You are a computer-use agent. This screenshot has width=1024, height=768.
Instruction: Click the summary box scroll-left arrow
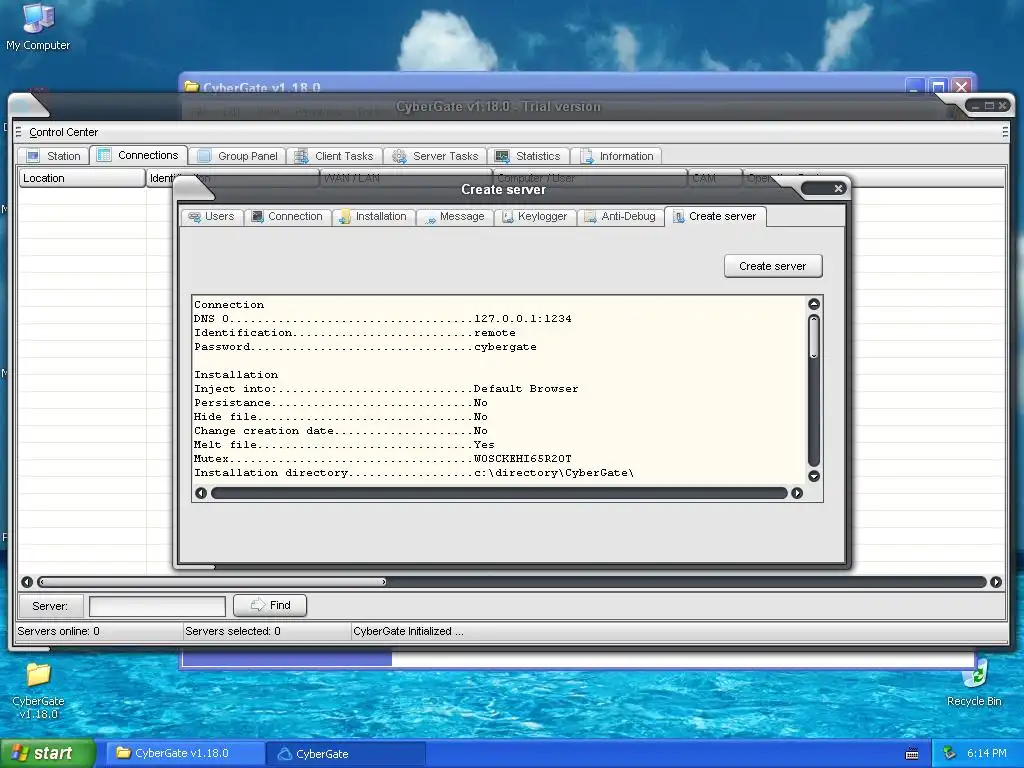point(201,493)
